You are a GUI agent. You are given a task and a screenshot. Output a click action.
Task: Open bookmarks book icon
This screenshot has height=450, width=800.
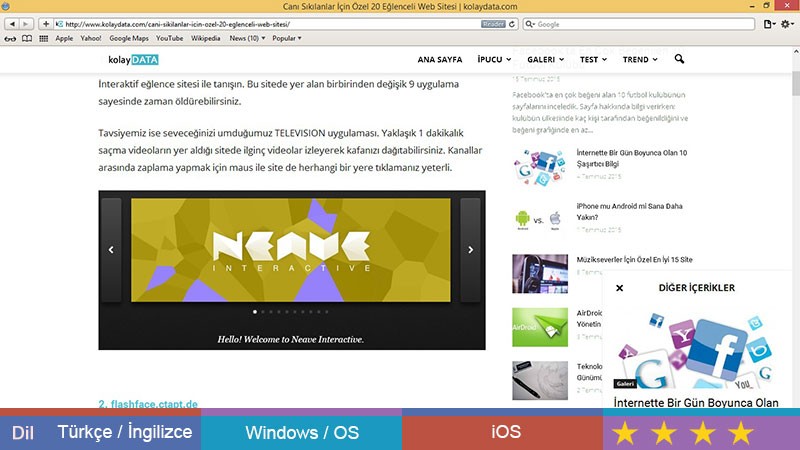click(x=27, y=38)
